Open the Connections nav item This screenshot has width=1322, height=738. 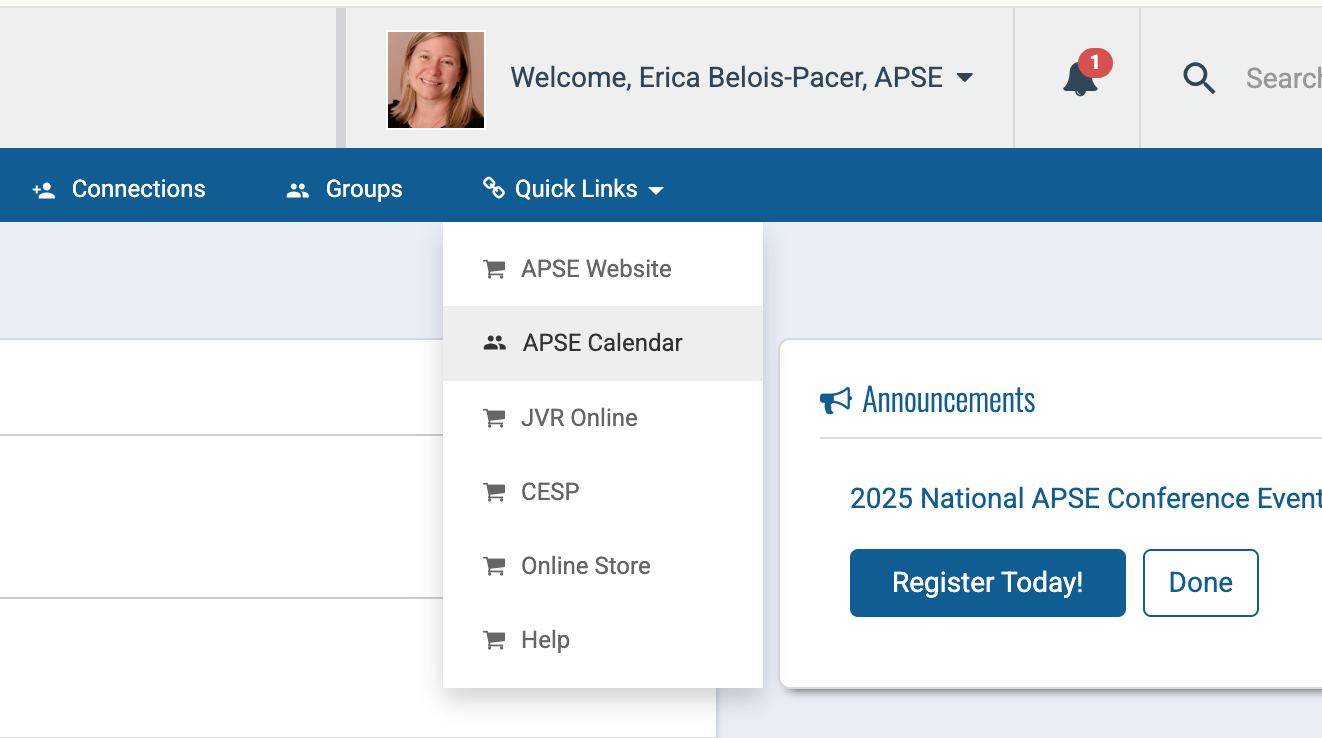119,189
